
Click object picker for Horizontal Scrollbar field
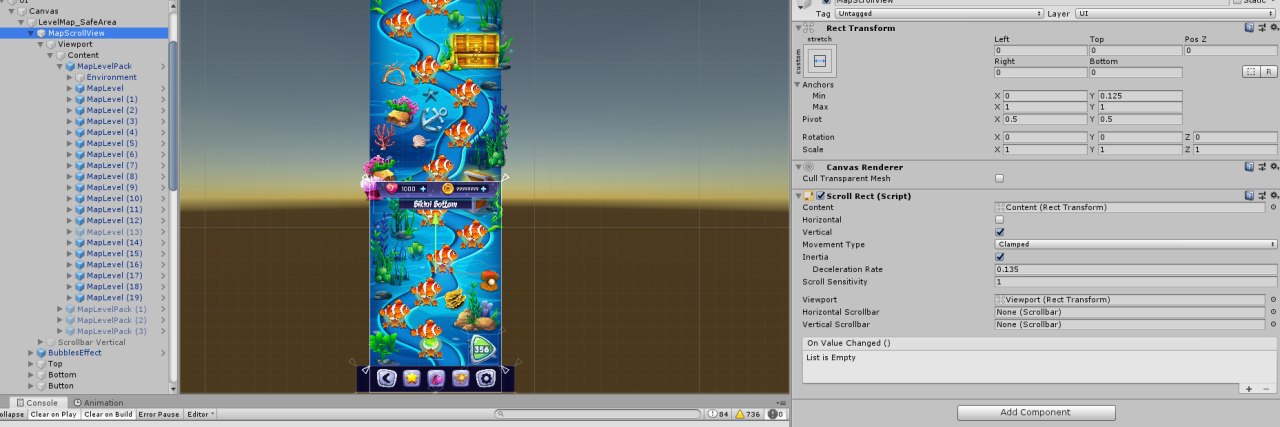click(1273, 312)
